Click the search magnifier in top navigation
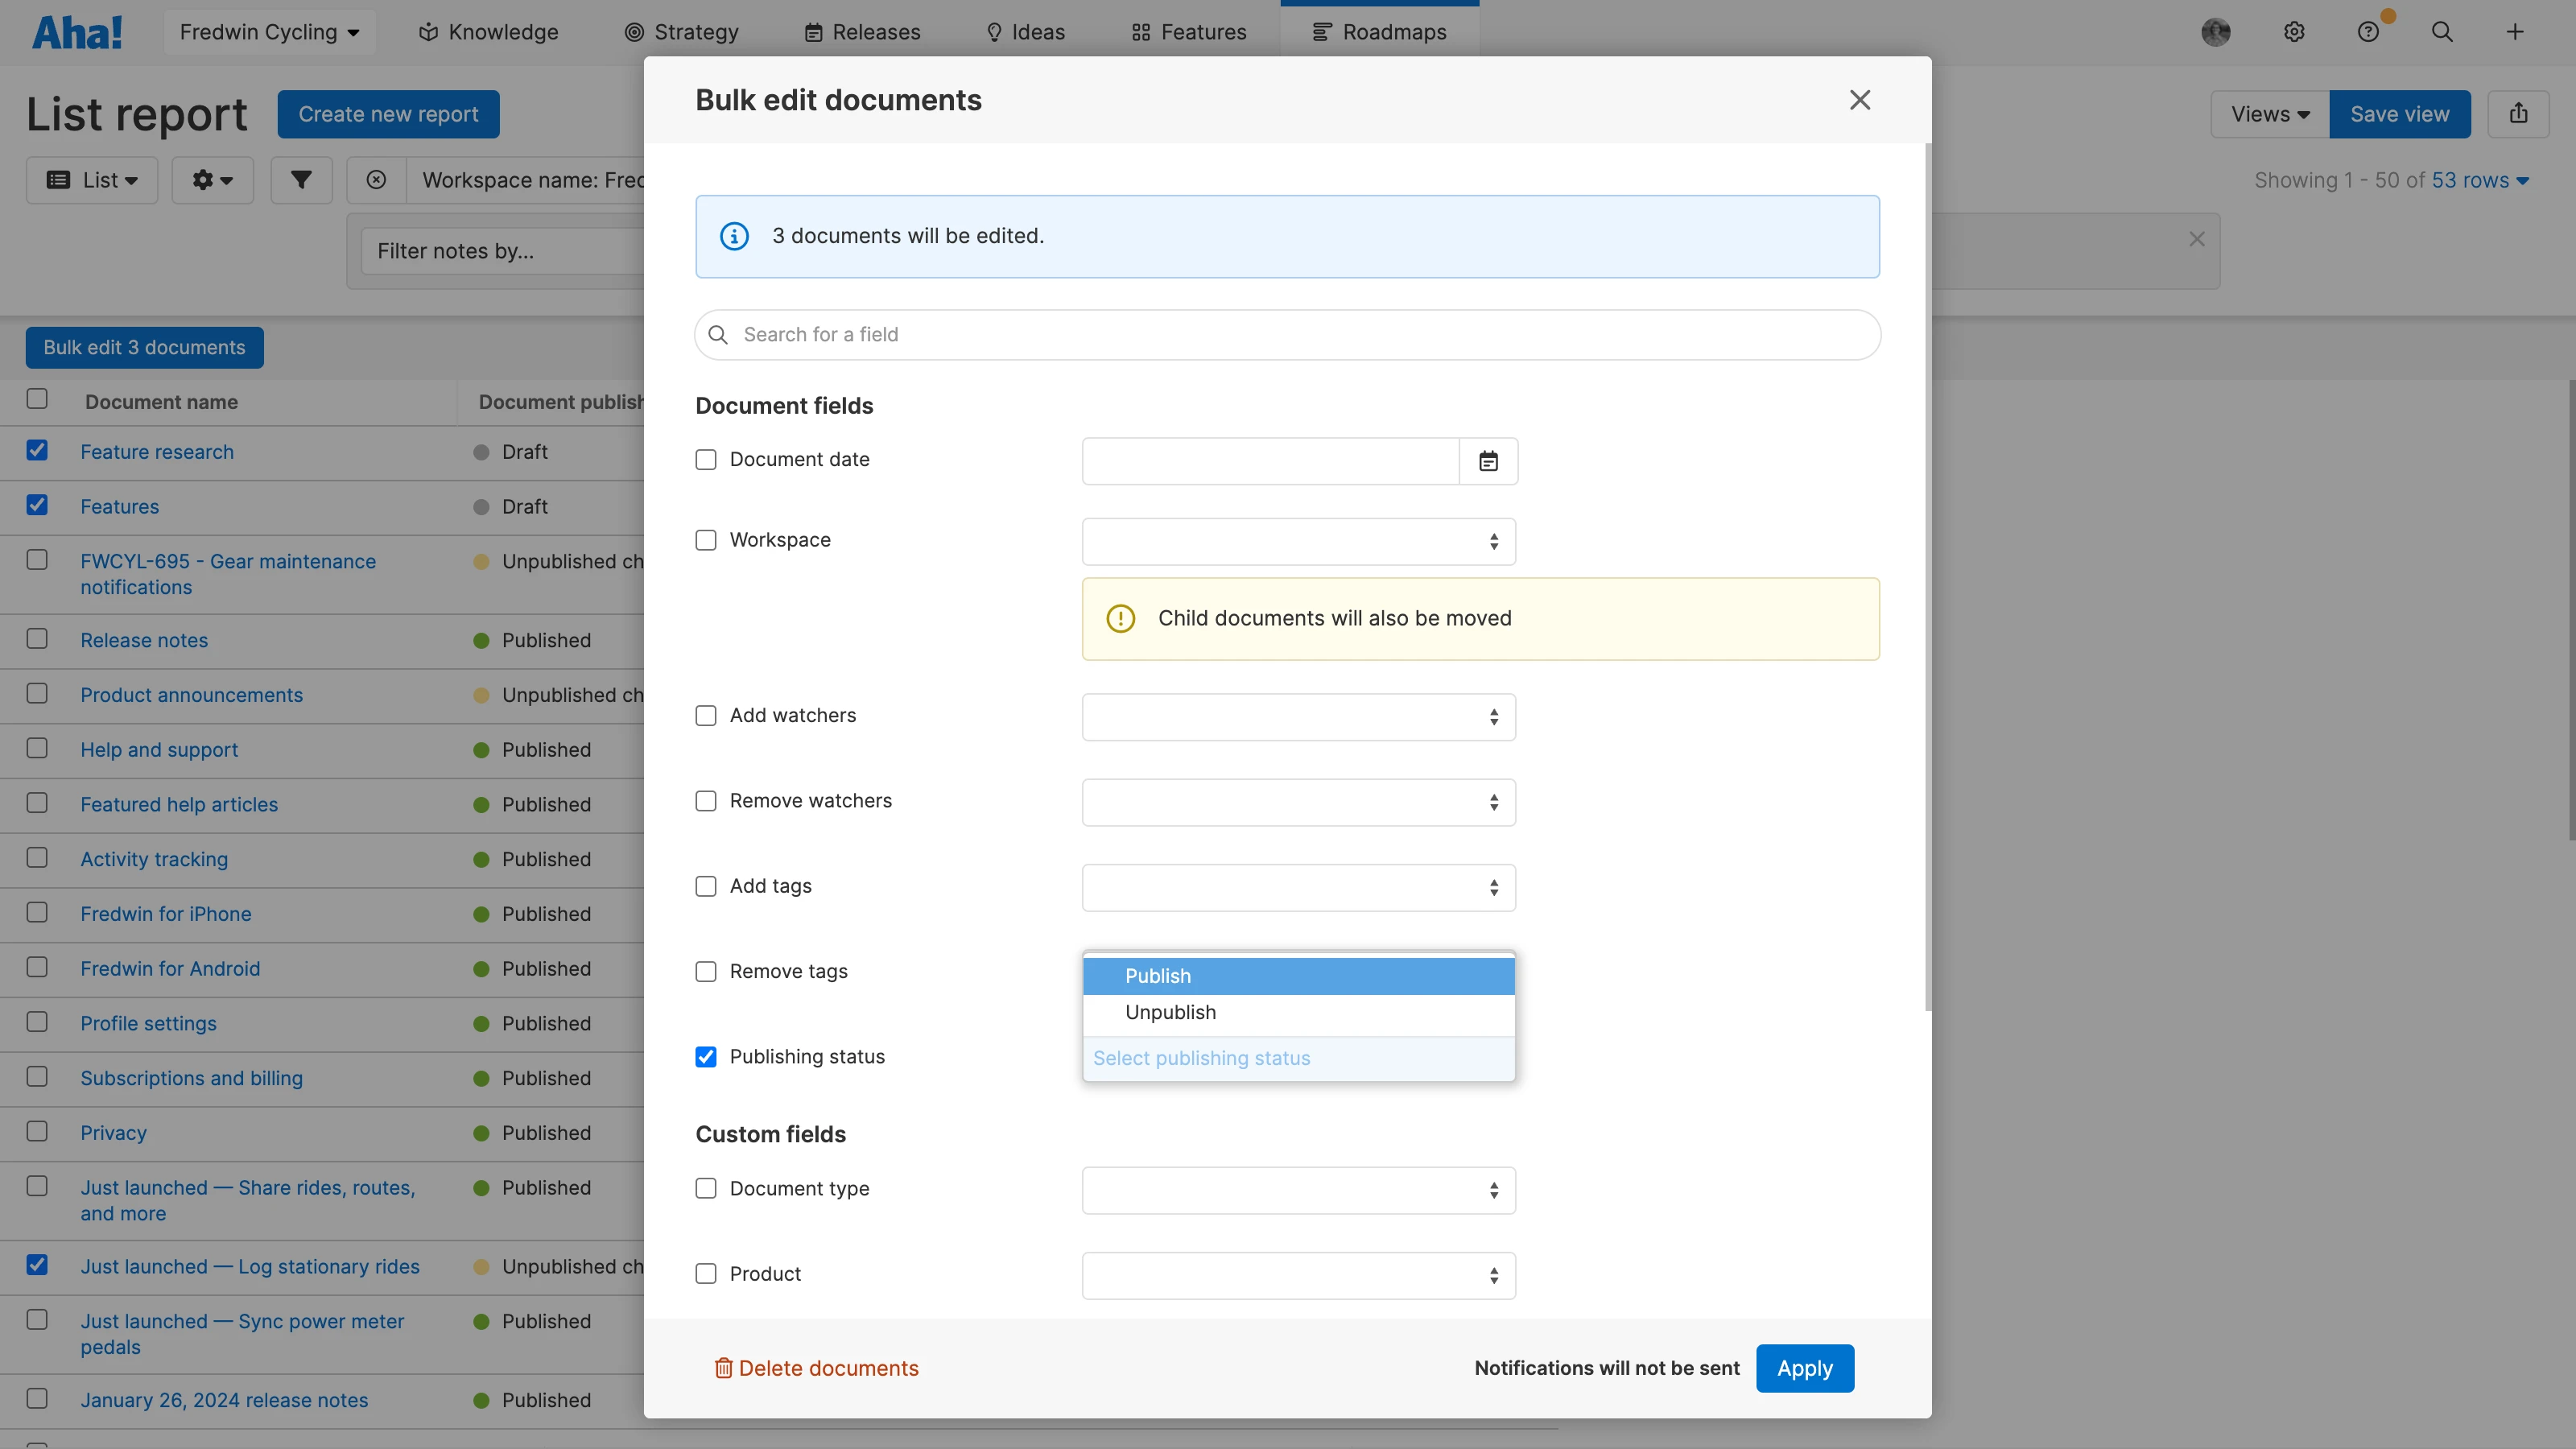 [x=2442, y=32]
